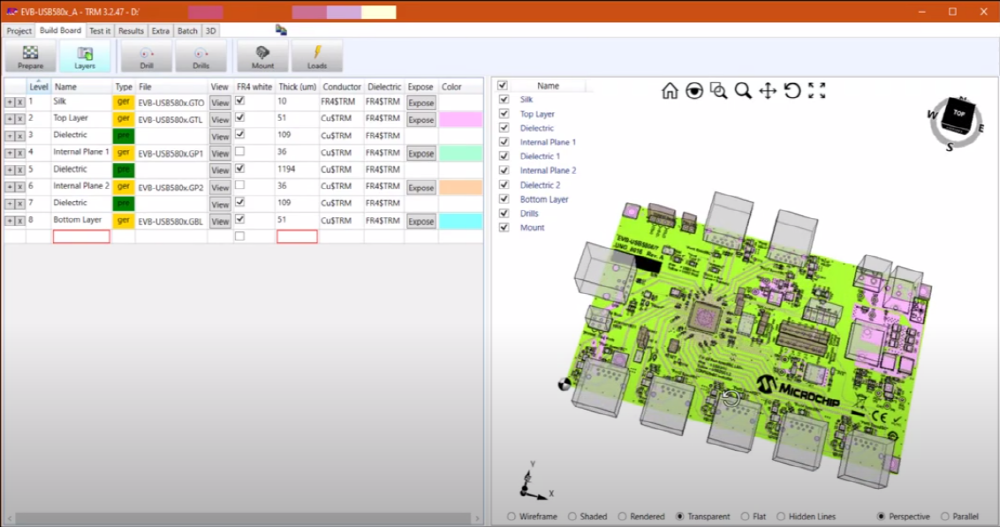Screen dimensions: 1000x527
Task: Click the zoom-to-window icon
Action: pos(719,91)
